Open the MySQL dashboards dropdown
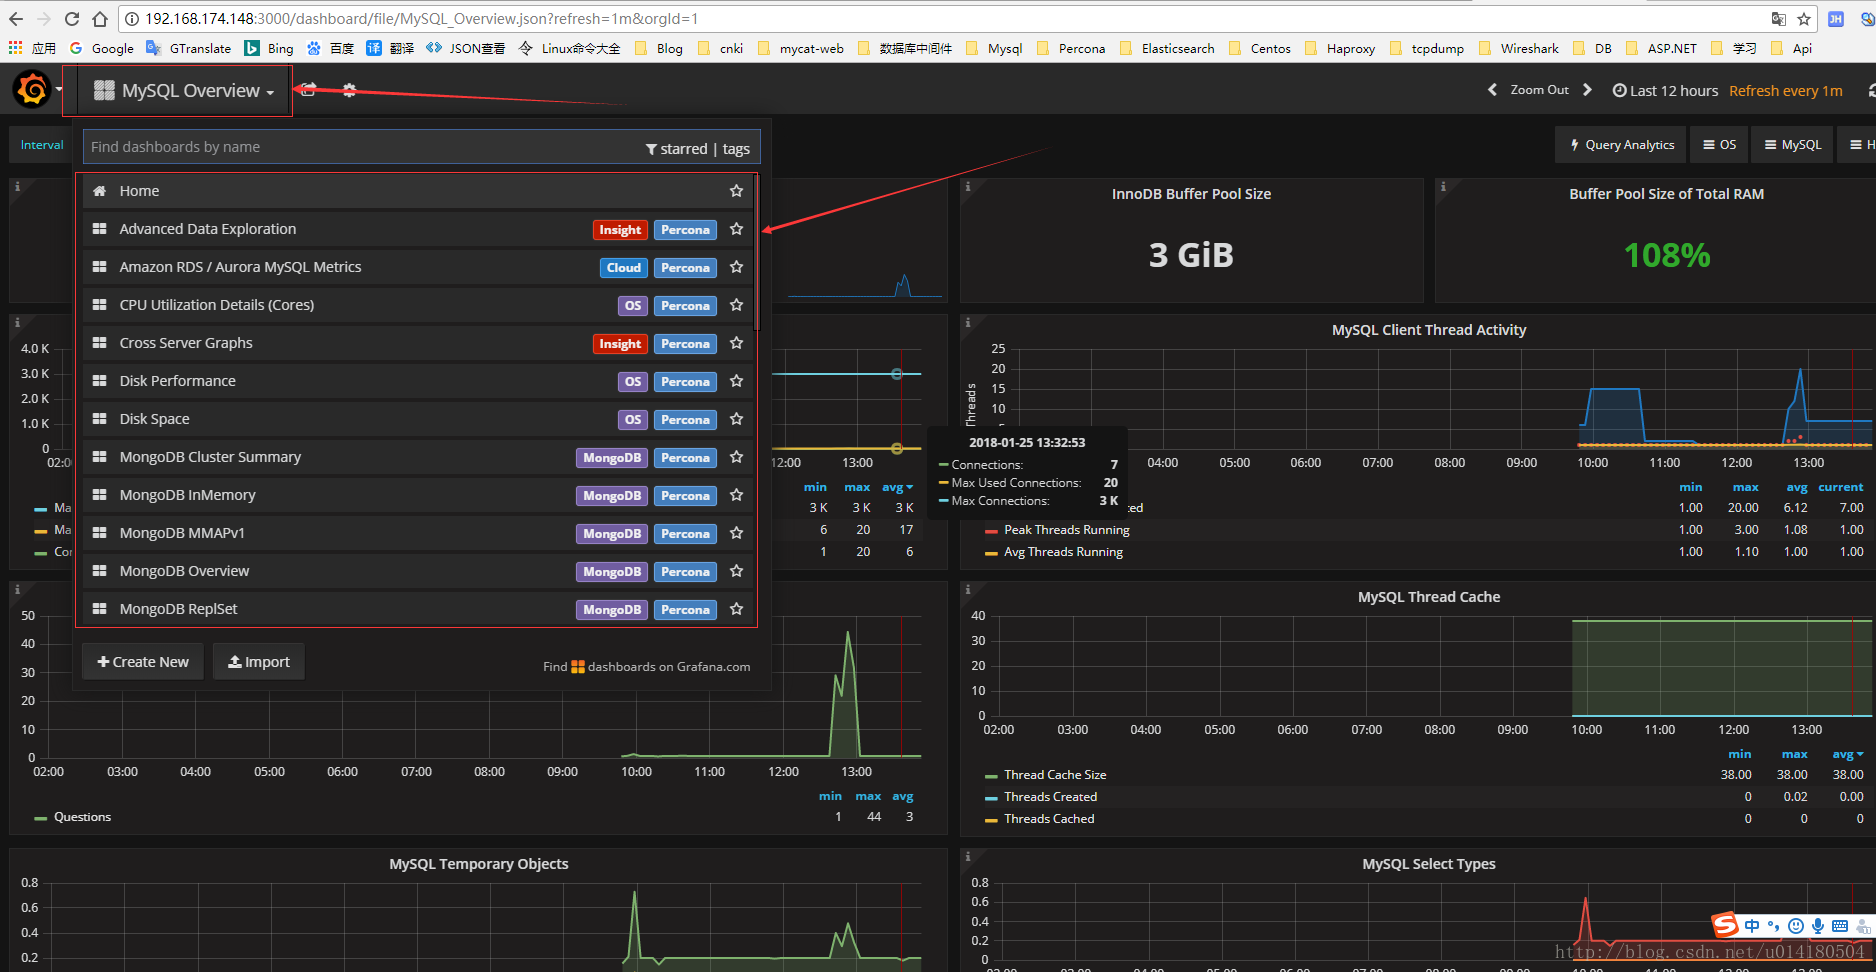 coord(1793,145)
